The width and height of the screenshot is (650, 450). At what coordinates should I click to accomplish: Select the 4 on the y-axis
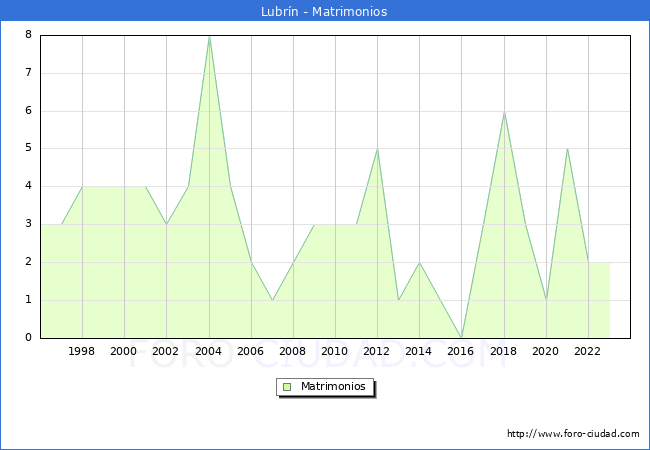pyautogui.click(x=29, y=186)
